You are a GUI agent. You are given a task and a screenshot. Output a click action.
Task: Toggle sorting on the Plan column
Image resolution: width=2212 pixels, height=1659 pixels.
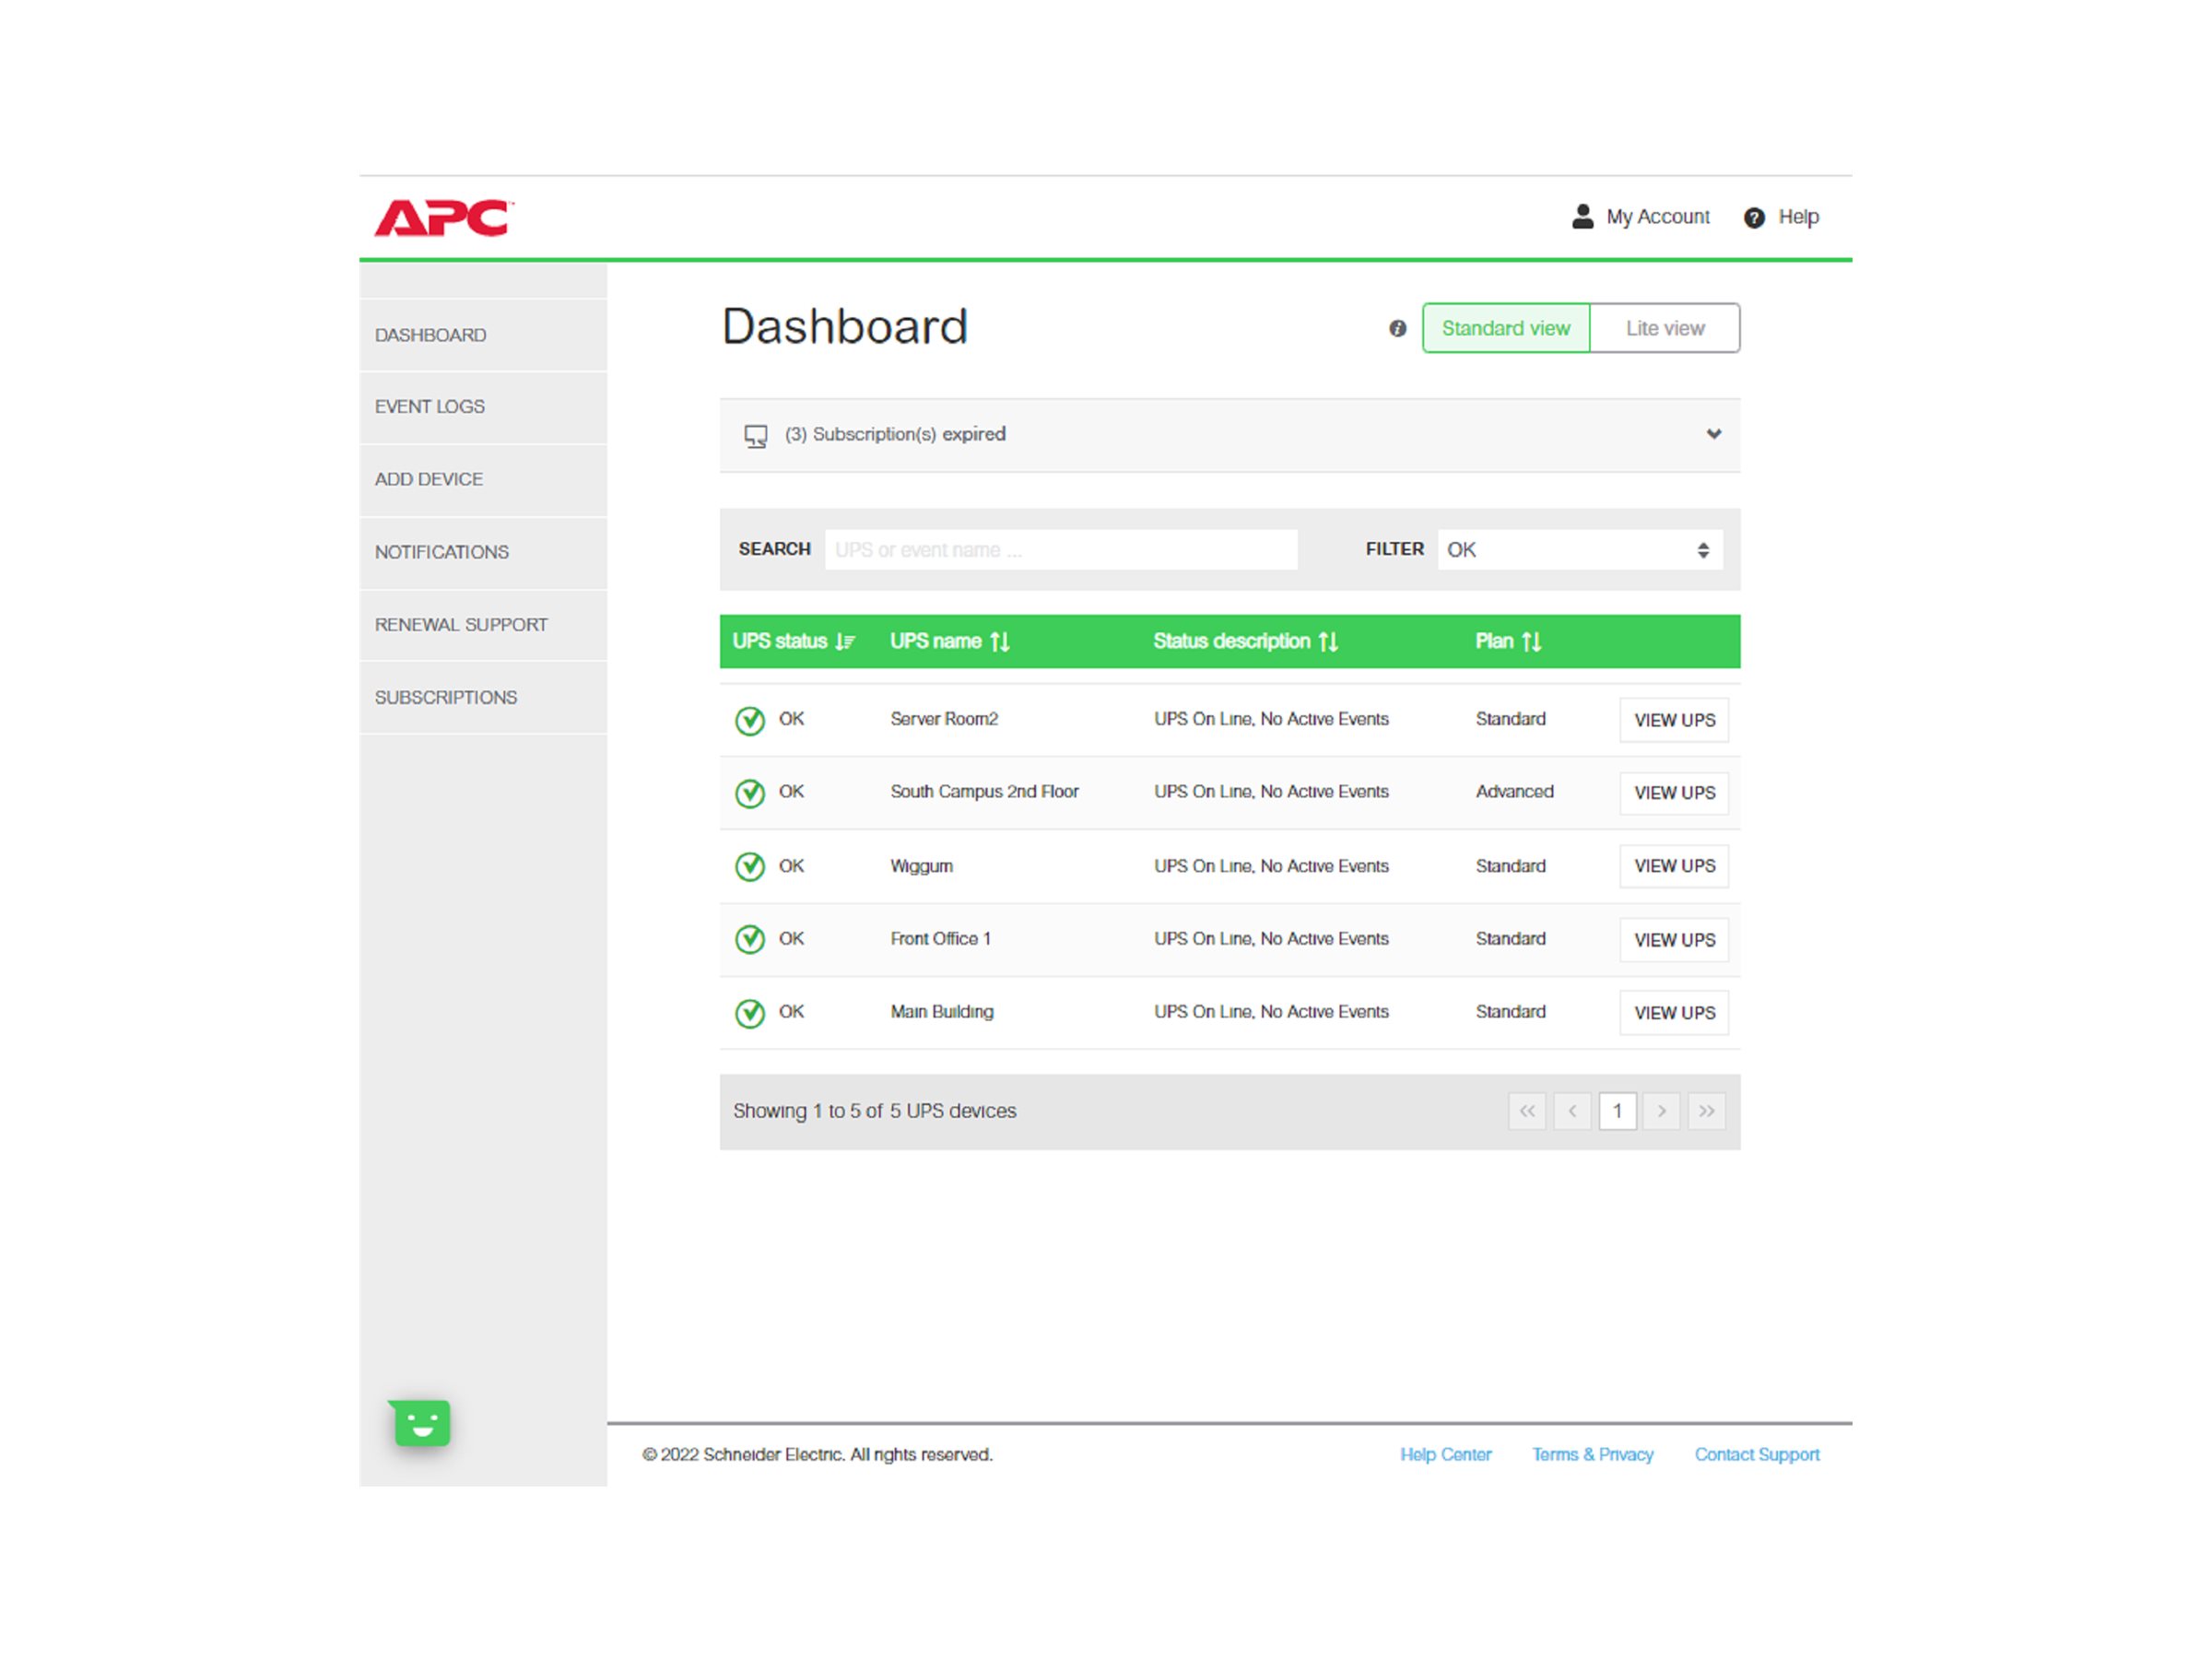pos(1532,641)
